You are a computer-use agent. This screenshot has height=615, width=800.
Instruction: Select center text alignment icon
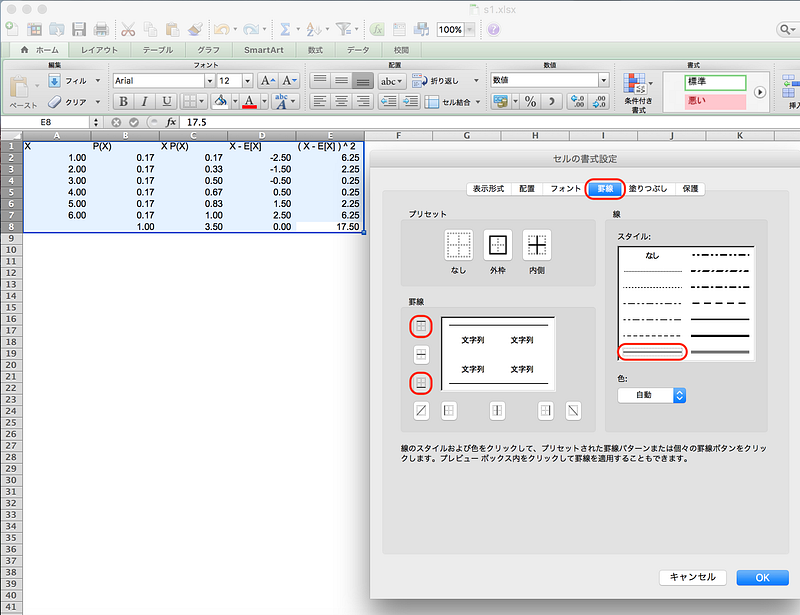click(341, 102)
